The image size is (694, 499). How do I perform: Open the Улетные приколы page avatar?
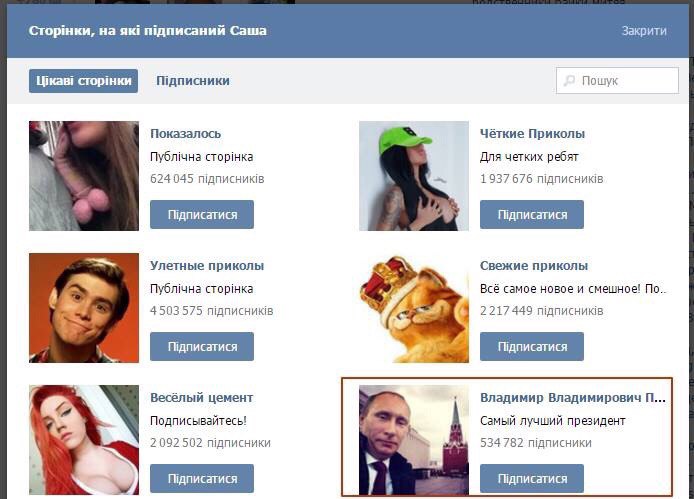84,308
